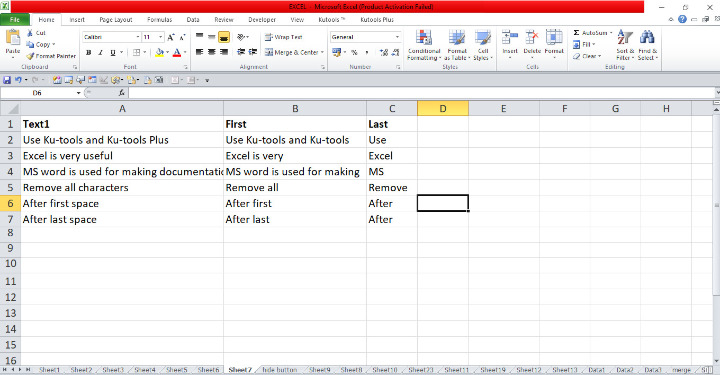The height and width of the screenshot is (375, 720).
Task: Click the Fill button
Action: pyautogui.click(x=584, y=45)
